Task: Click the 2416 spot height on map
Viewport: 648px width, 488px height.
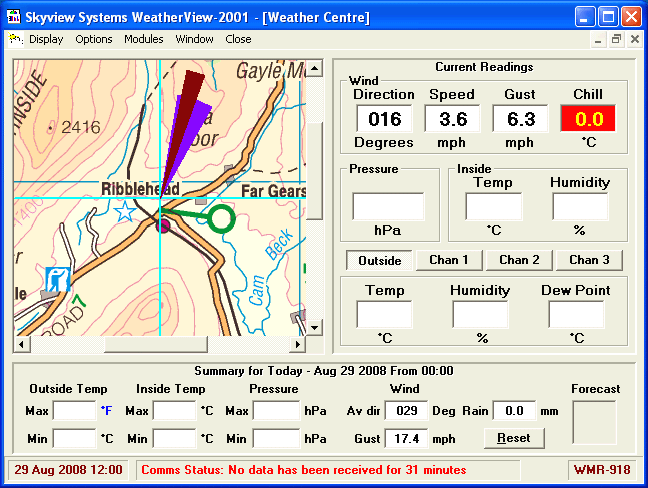Action: coord(81,127)
